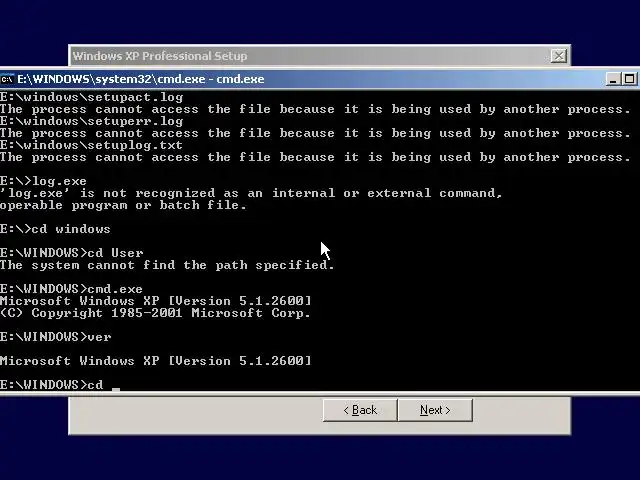Click the E:\>log.exe command line
Image resolution: width=640 pixels, height=480 pixels.
pyautogui.click(x=43, y=181)
